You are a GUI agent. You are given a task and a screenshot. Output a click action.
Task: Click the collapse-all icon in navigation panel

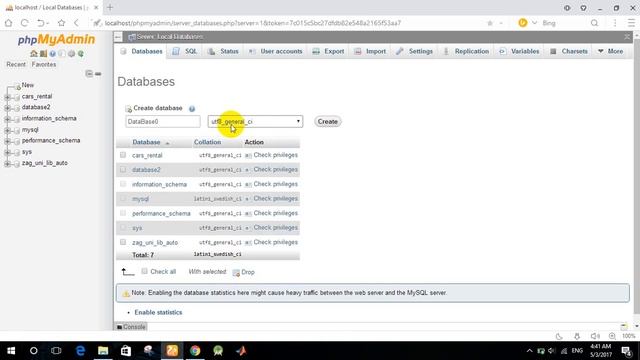point(89,73)
